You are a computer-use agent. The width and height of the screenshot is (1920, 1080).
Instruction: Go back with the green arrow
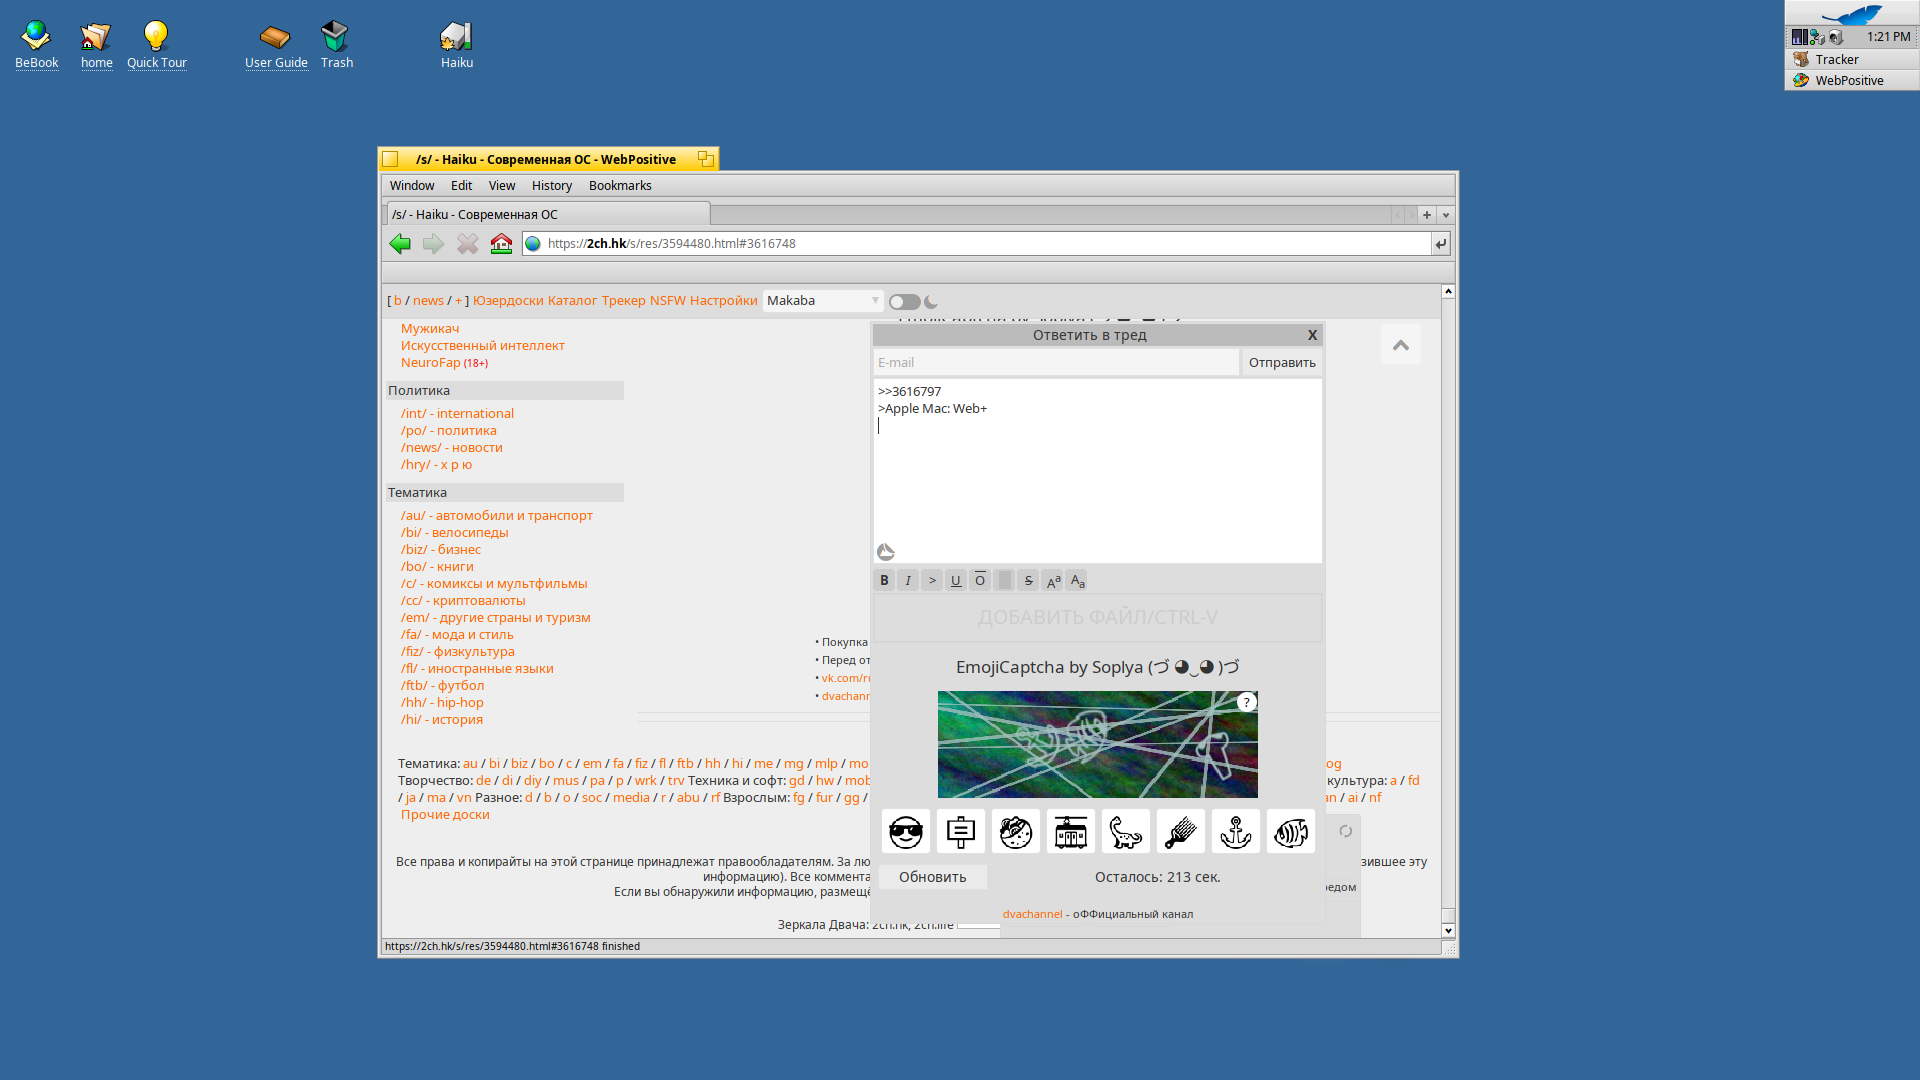[400, 244]
